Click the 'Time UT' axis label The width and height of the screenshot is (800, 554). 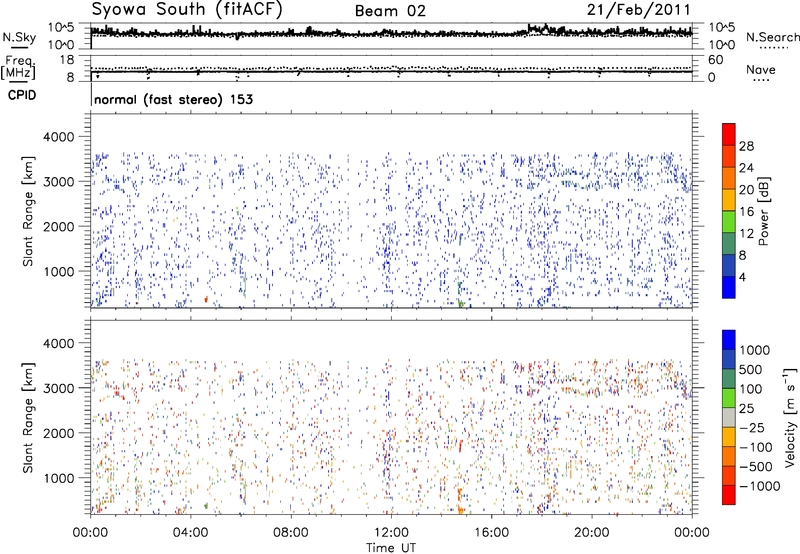tap(391, 548)
